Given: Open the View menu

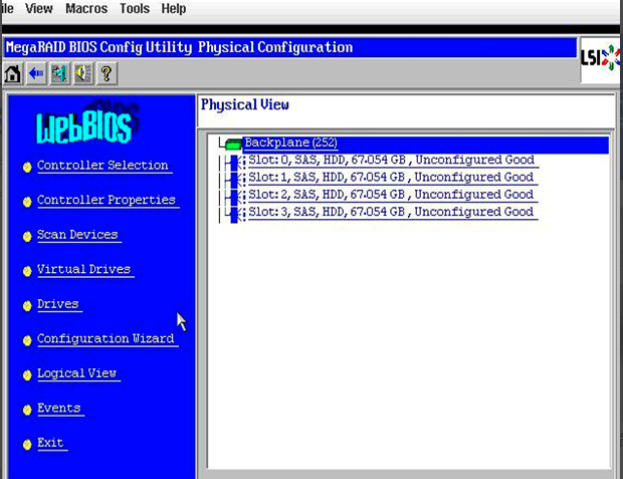Looking at the screenshot, I should [39, 8].
